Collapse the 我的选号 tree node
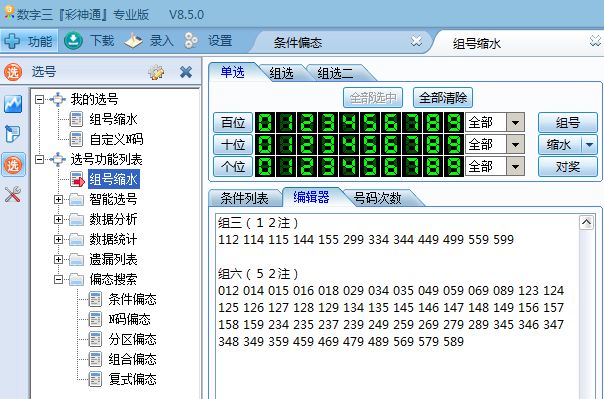The width and height of the screenshot is (604, 399). click(39, 100)
